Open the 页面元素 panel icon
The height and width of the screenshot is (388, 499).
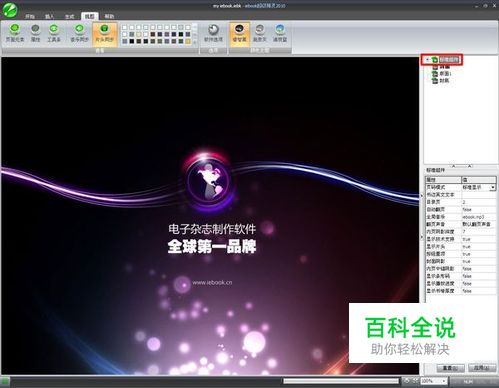15,33
